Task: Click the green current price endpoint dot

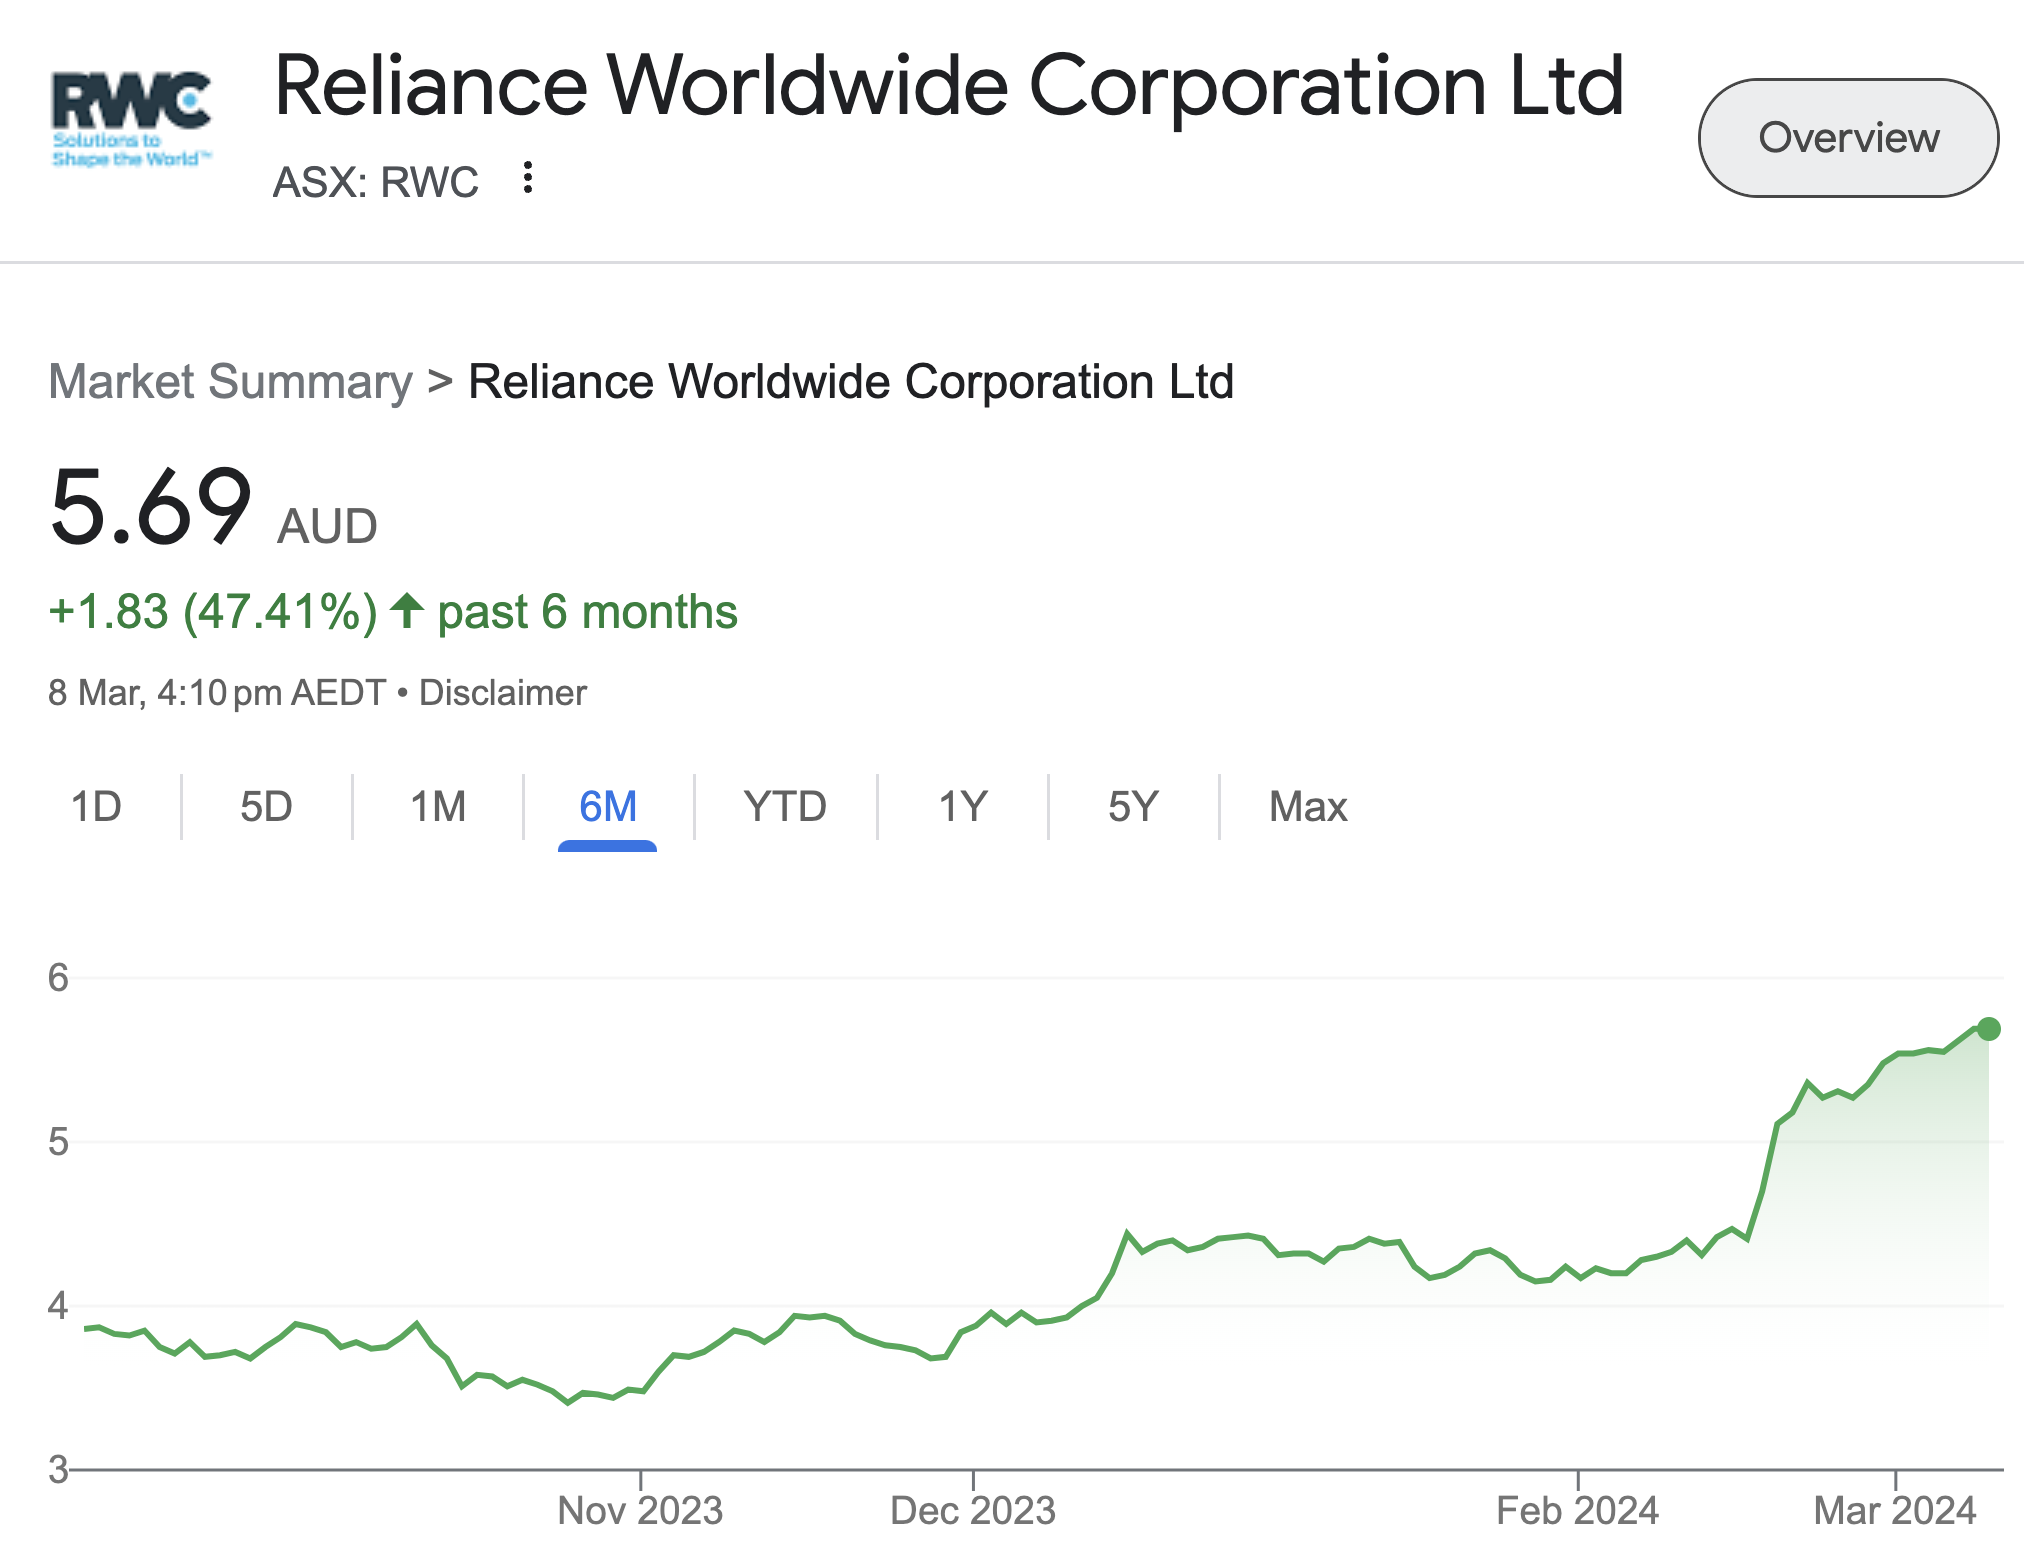Action: pos(1988,1029)
